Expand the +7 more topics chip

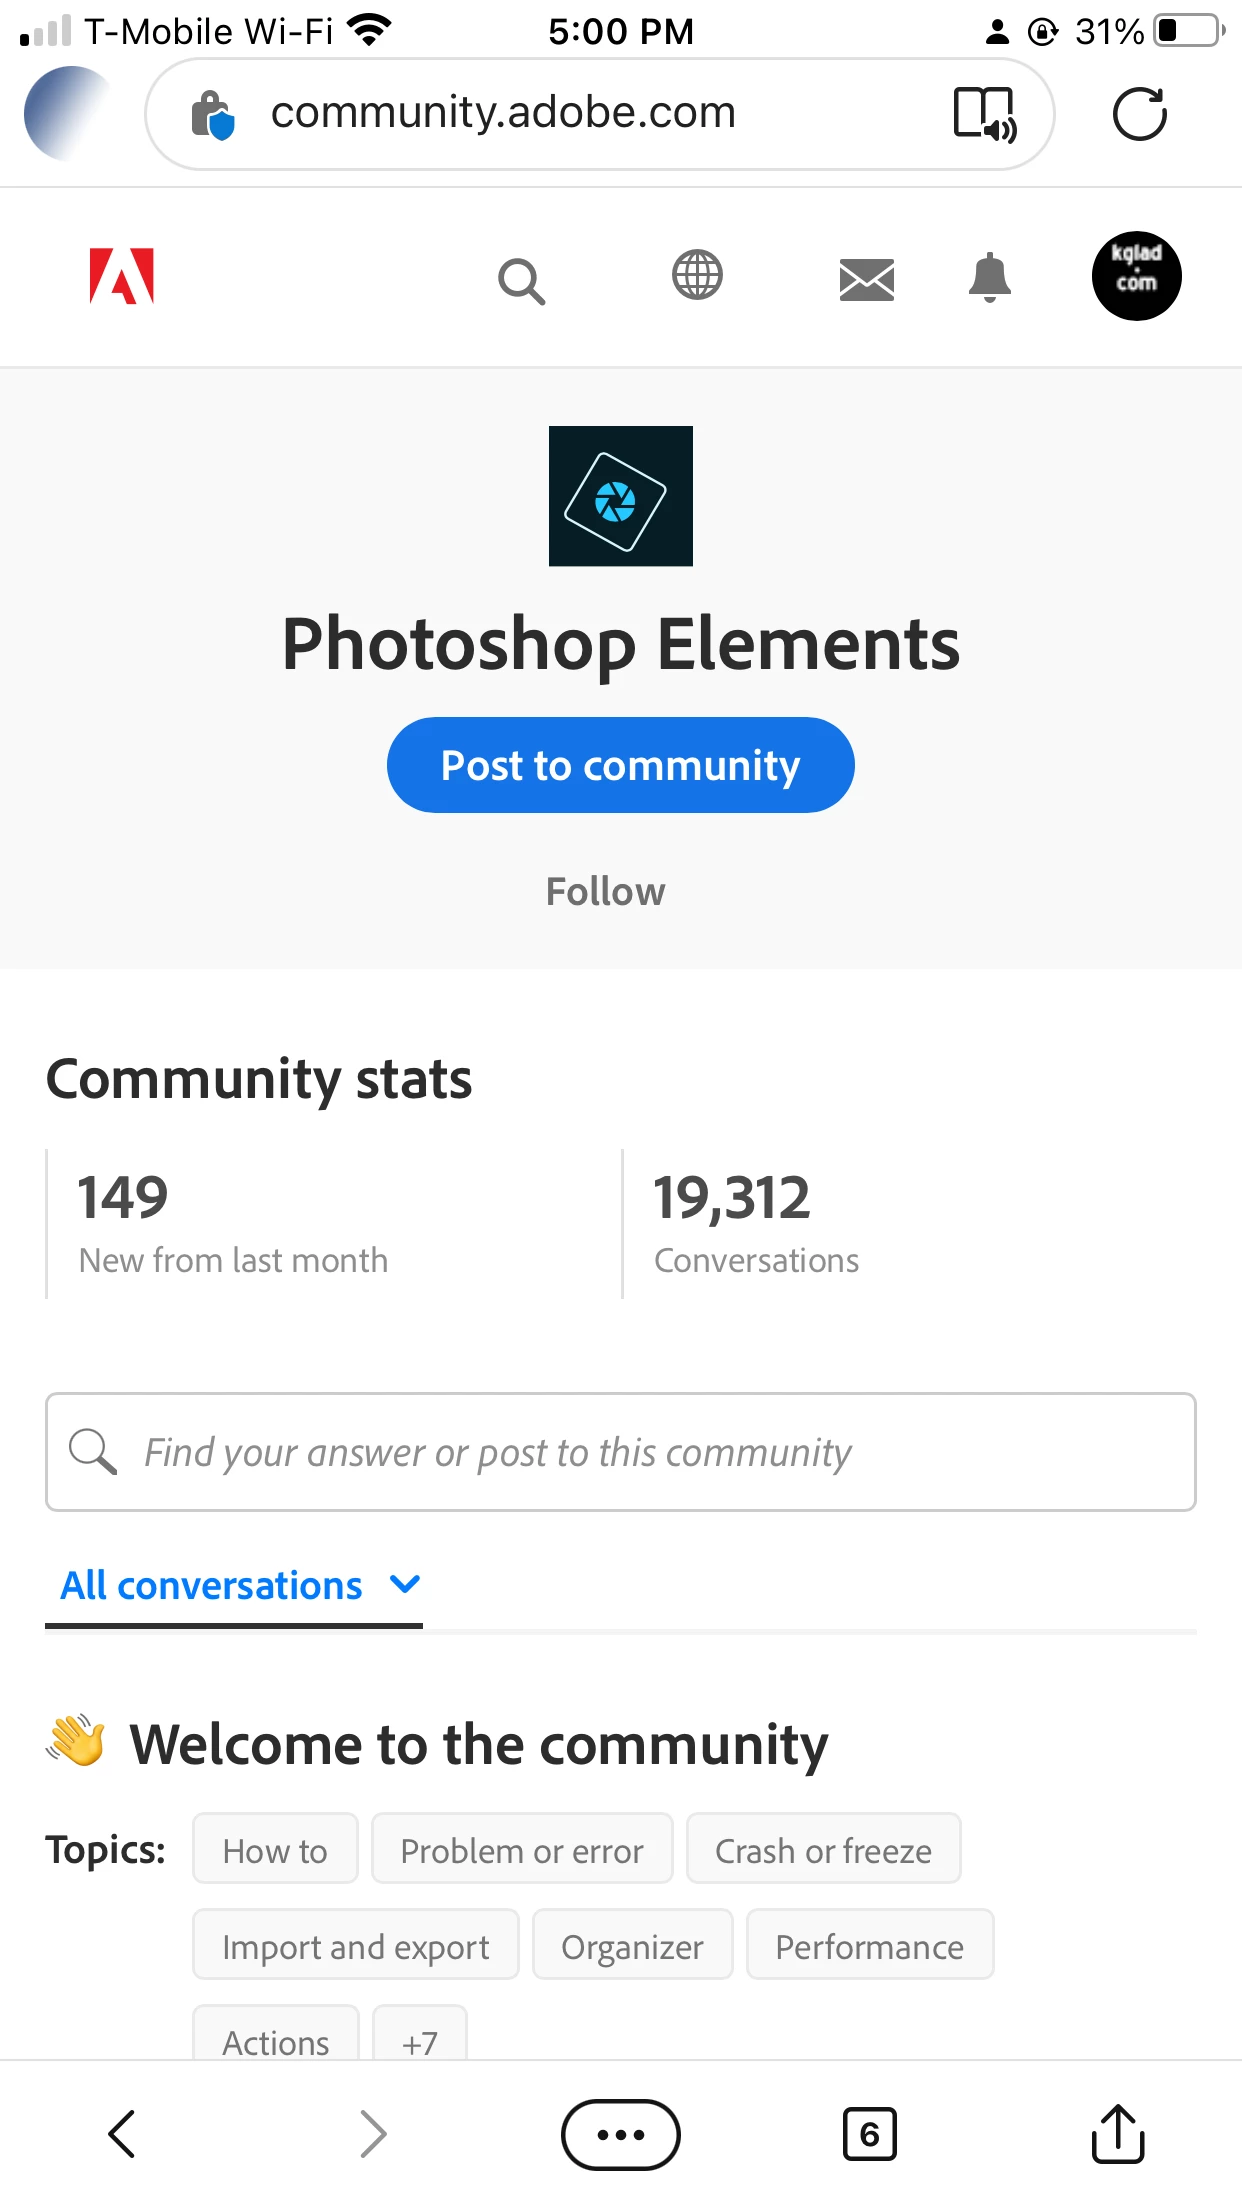pyautogui.click(x=419, y=2040)
